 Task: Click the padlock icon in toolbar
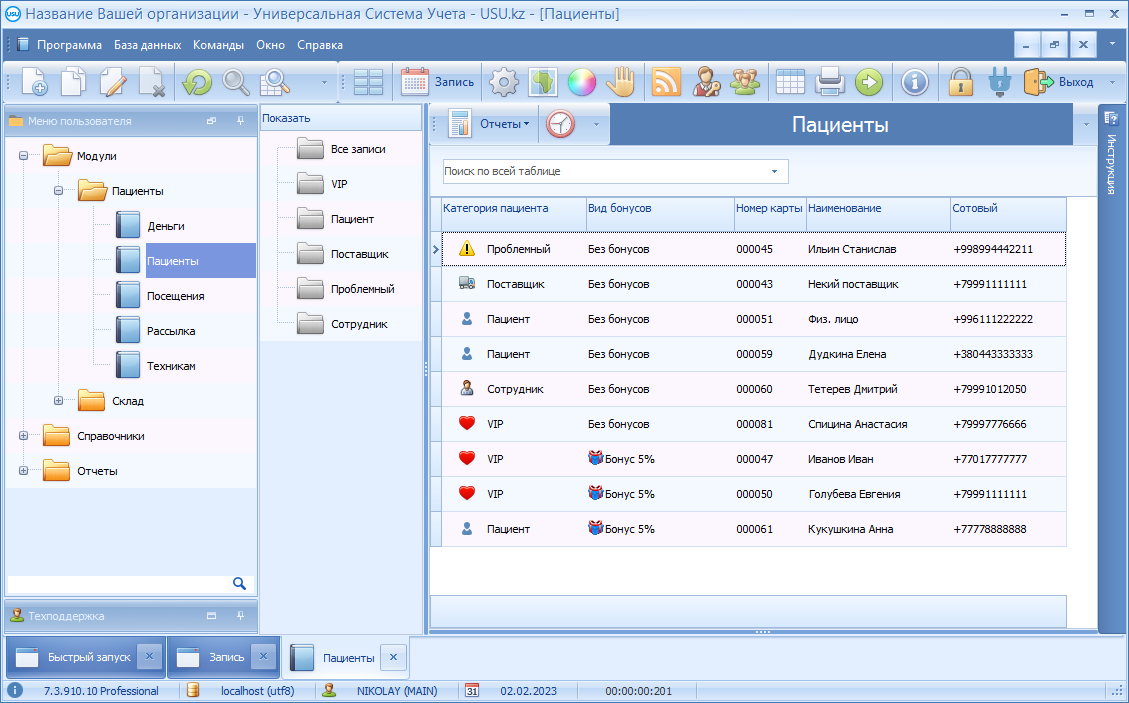coord(961,82)
